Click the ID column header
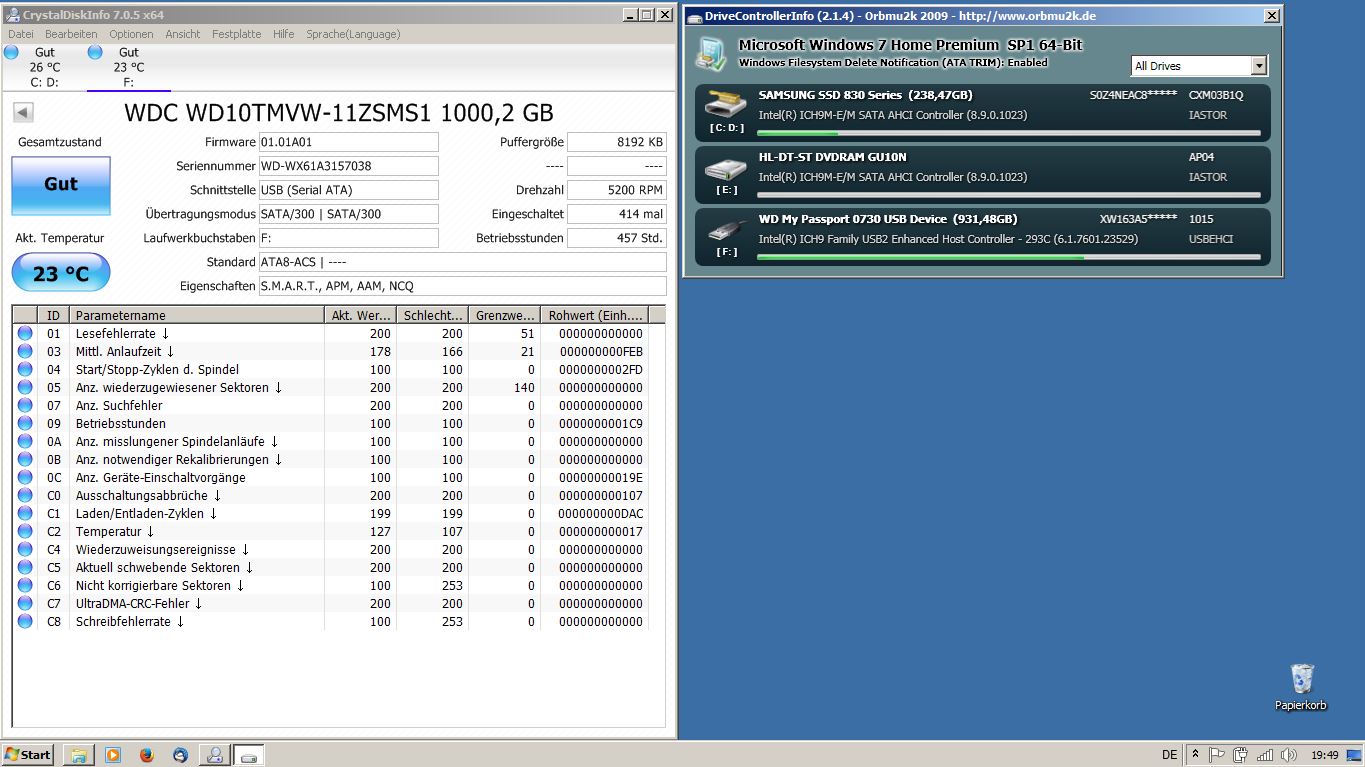Viewport: 1365px width, 767px height. (x=54, y=315)
